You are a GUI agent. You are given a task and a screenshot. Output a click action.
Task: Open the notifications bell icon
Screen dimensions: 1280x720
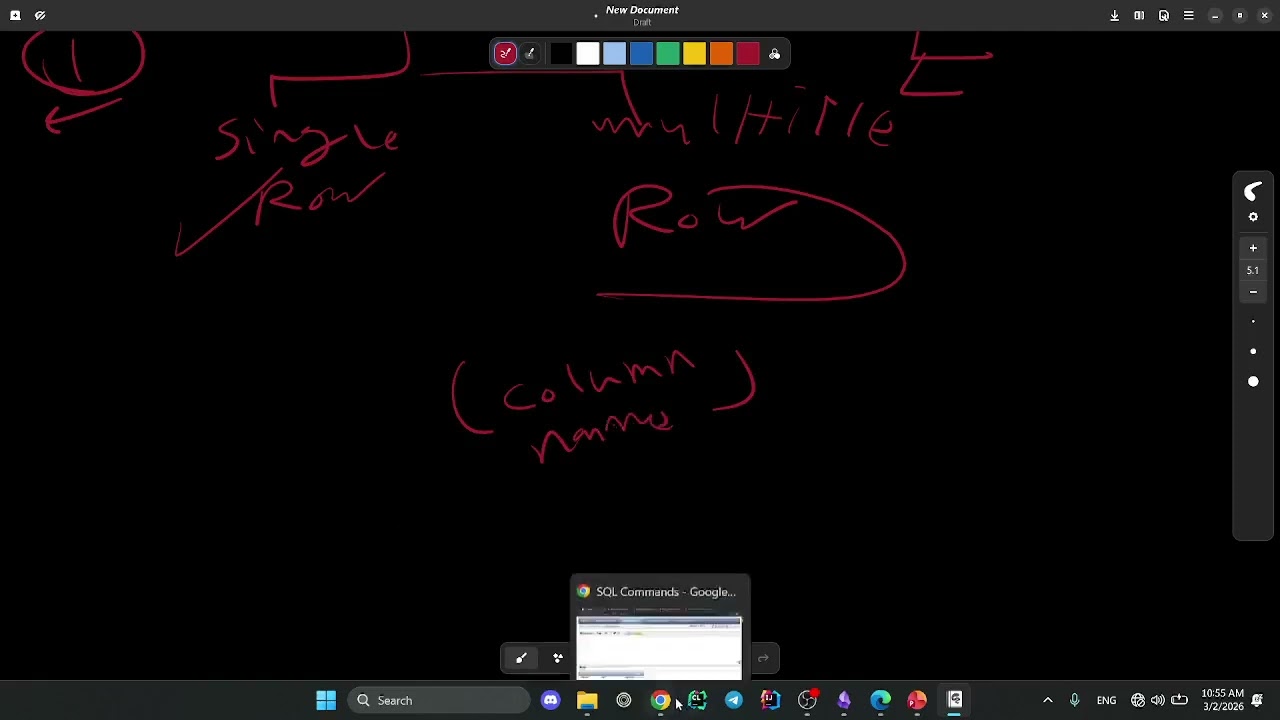click(x=1257, y=700)
